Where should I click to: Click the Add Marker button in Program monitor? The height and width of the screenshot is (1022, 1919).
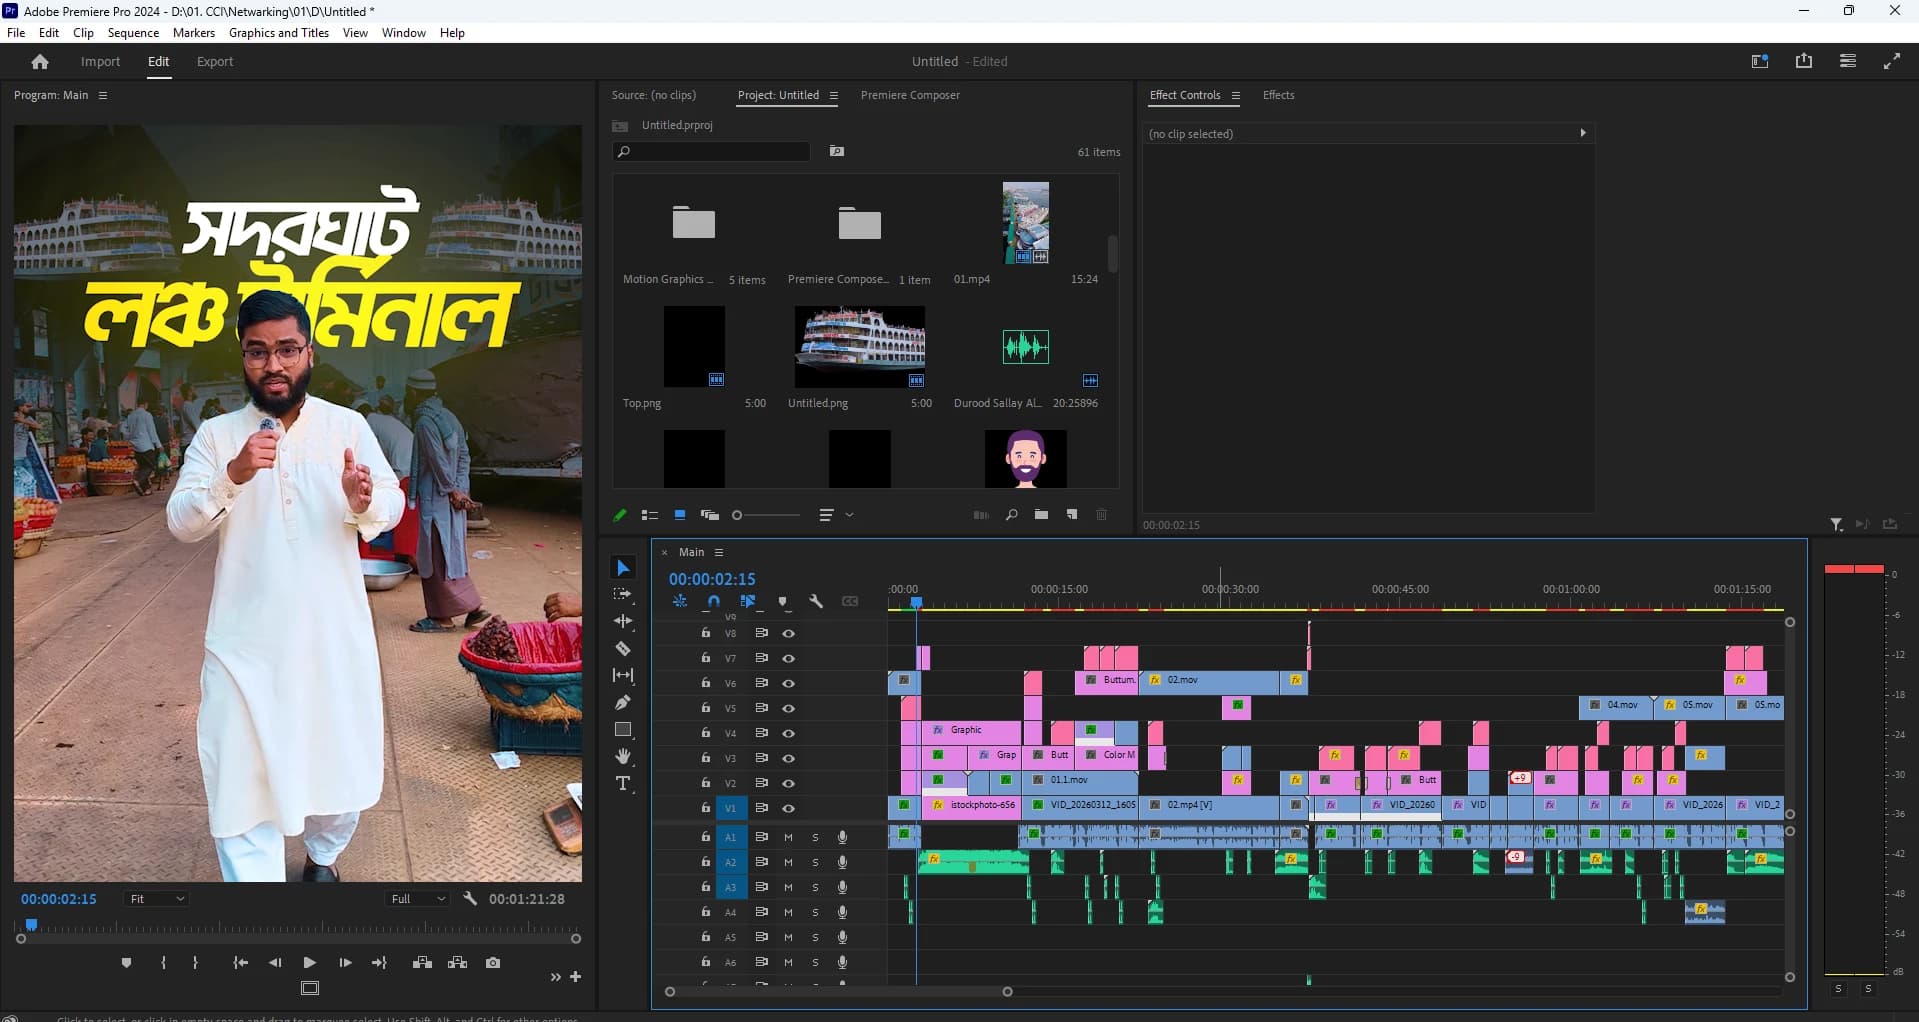pos(126,963)
